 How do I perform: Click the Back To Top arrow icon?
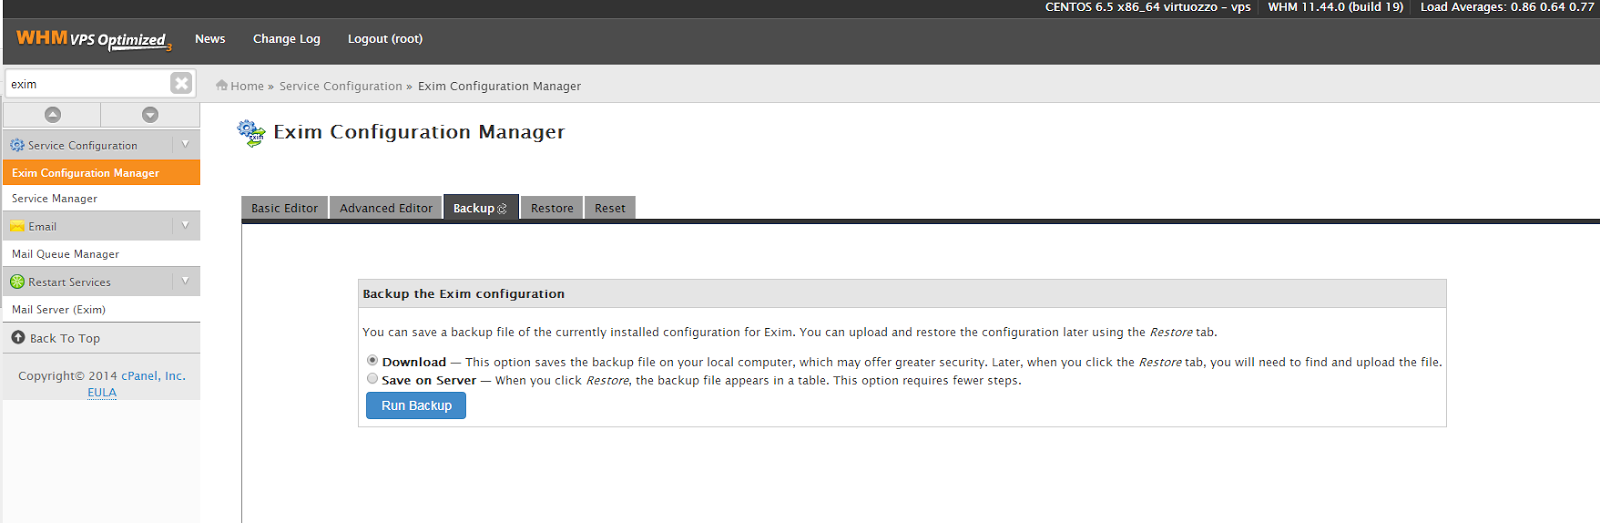[x=18, y=338]
